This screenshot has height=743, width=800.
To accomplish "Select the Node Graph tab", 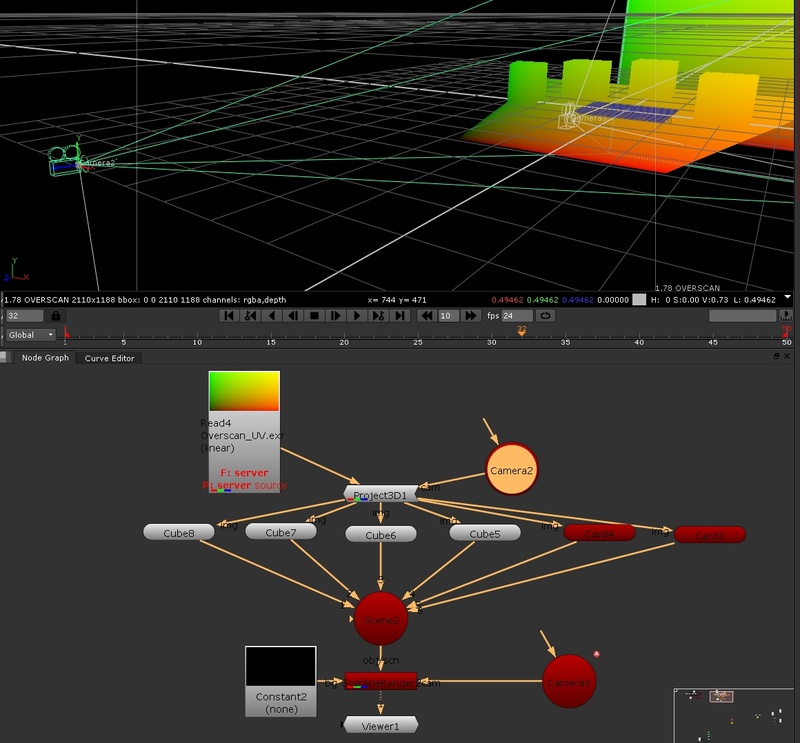I will point(45,358).
